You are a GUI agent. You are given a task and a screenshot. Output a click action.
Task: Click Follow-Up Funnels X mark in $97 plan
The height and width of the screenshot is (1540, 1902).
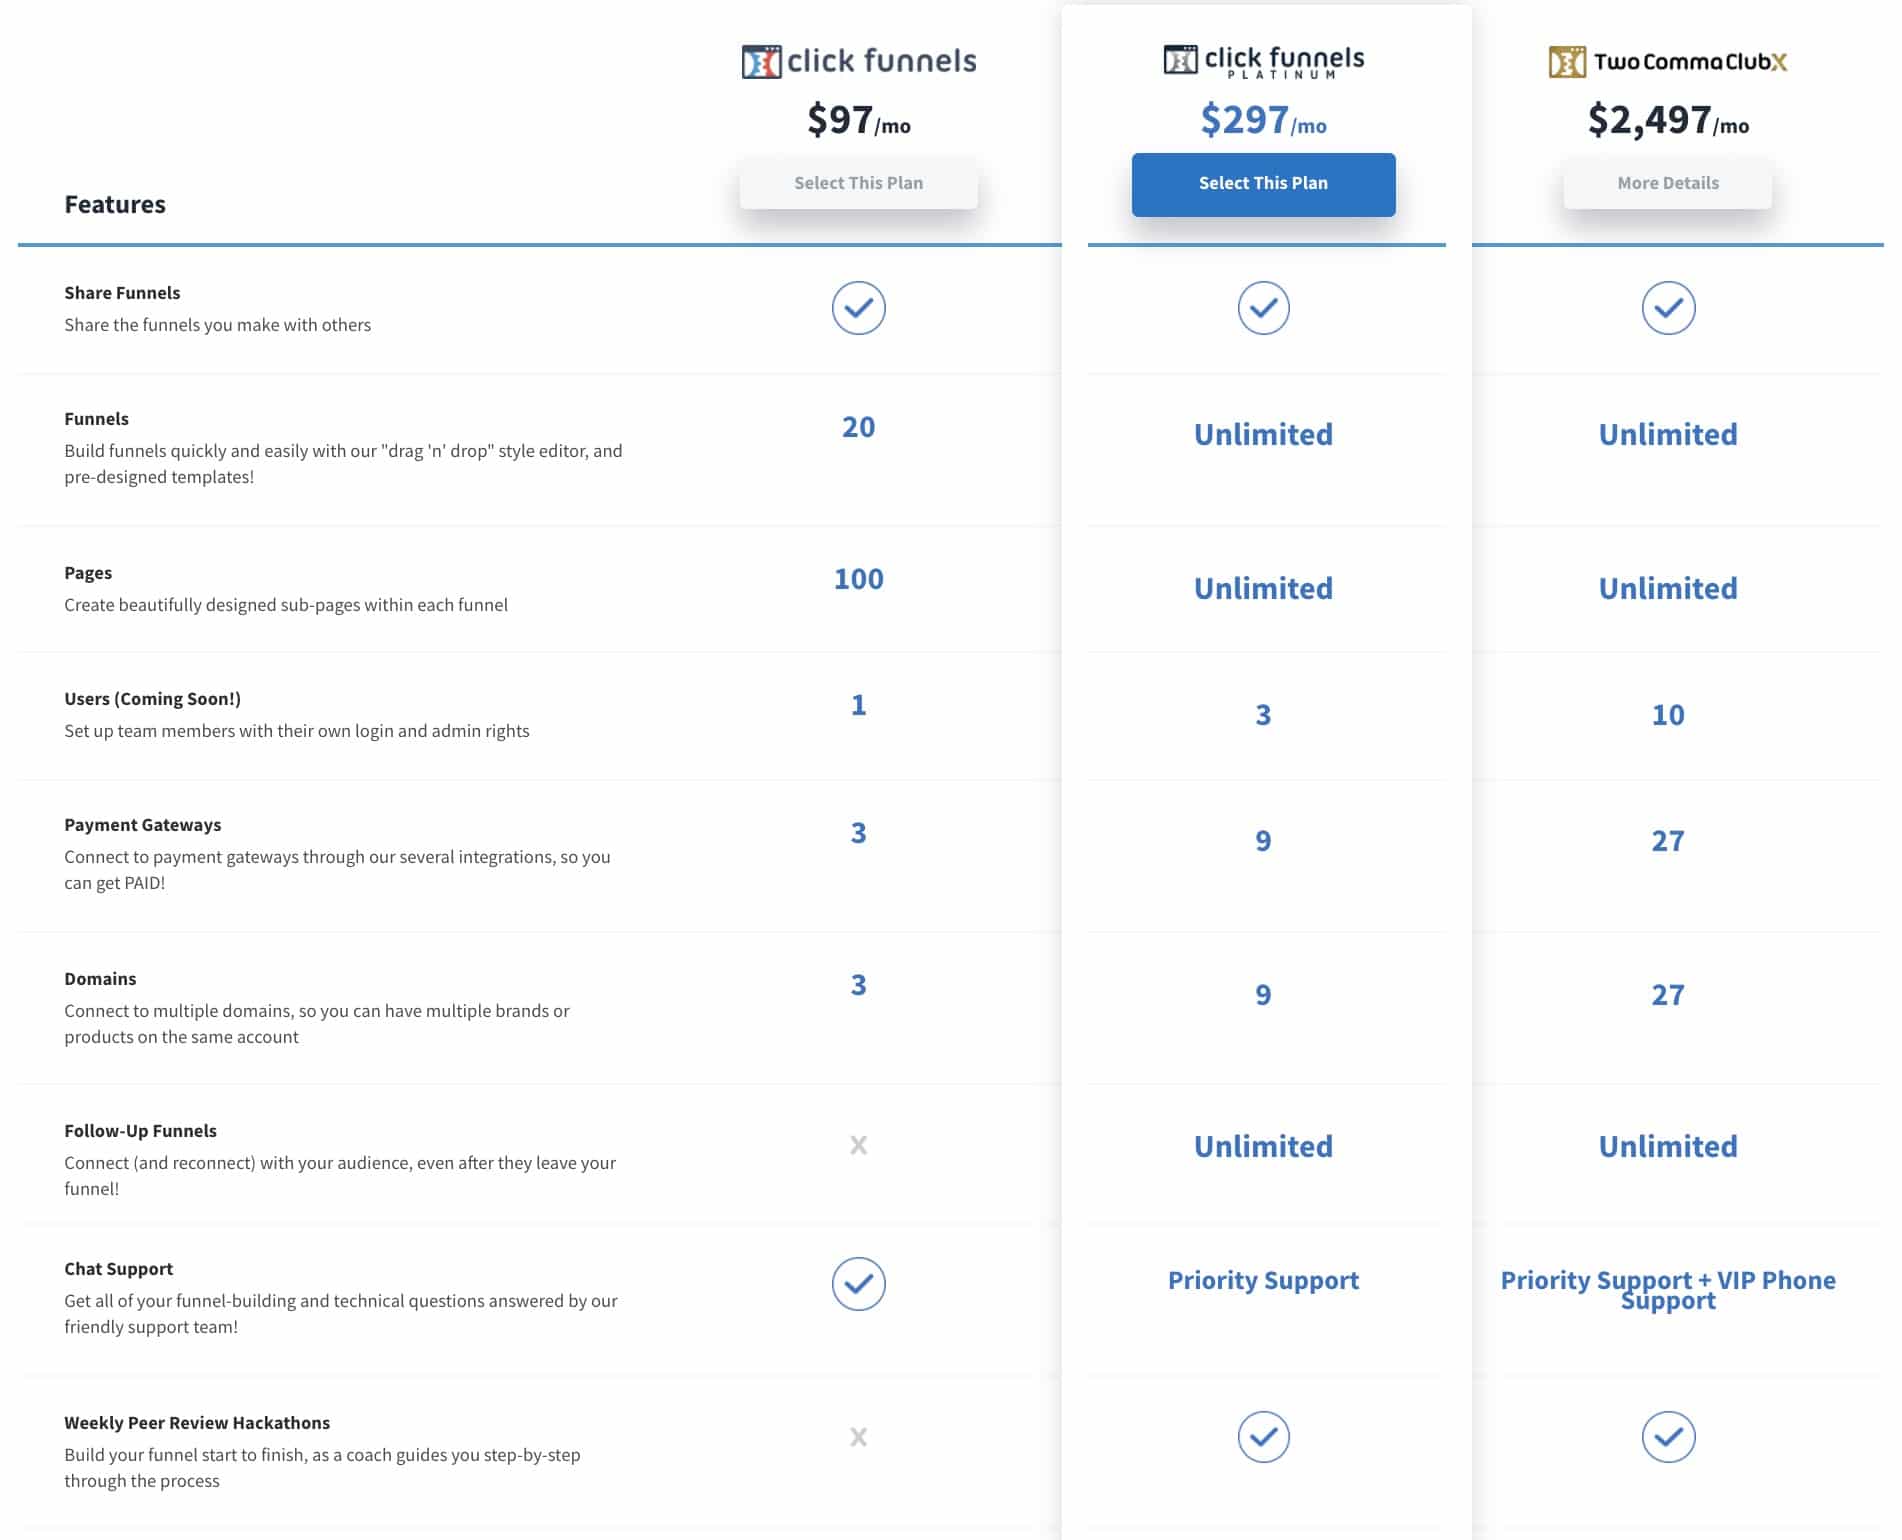pos(858,1145)
